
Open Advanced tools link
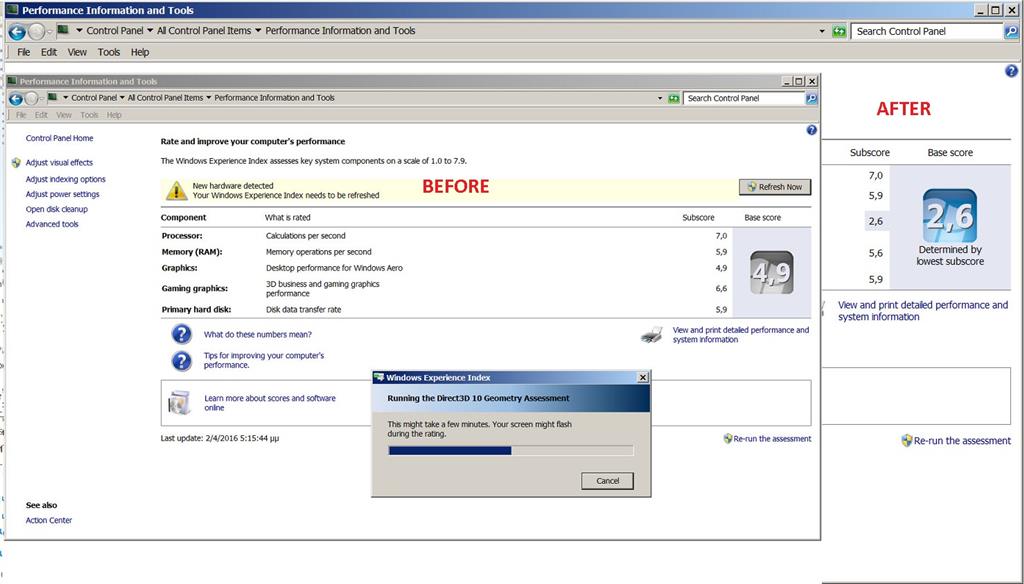52,224
